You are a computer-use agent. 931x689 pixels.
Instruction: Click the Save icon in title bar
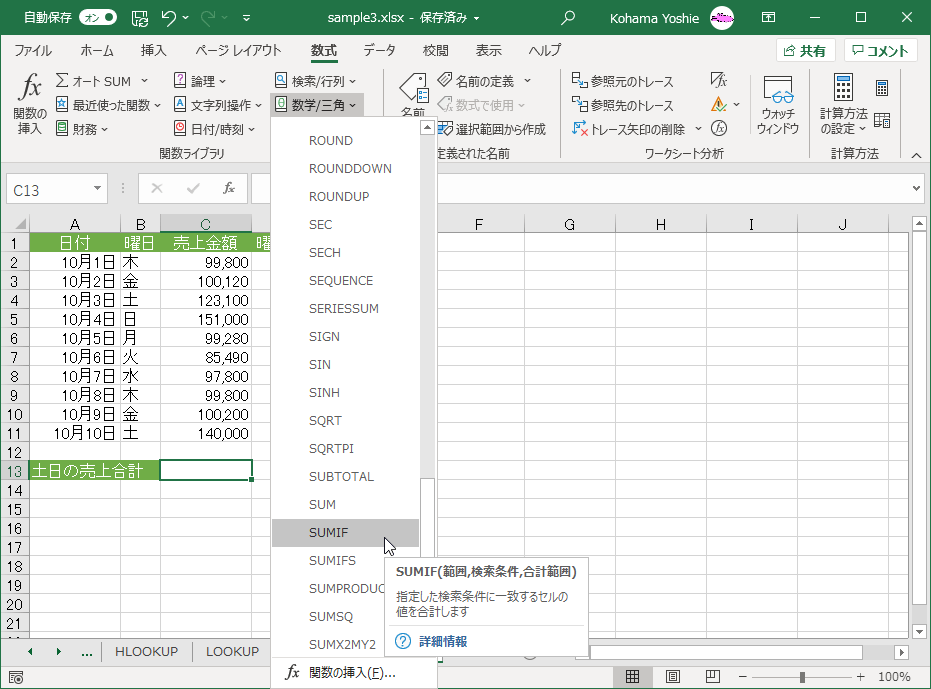(140, 17)
